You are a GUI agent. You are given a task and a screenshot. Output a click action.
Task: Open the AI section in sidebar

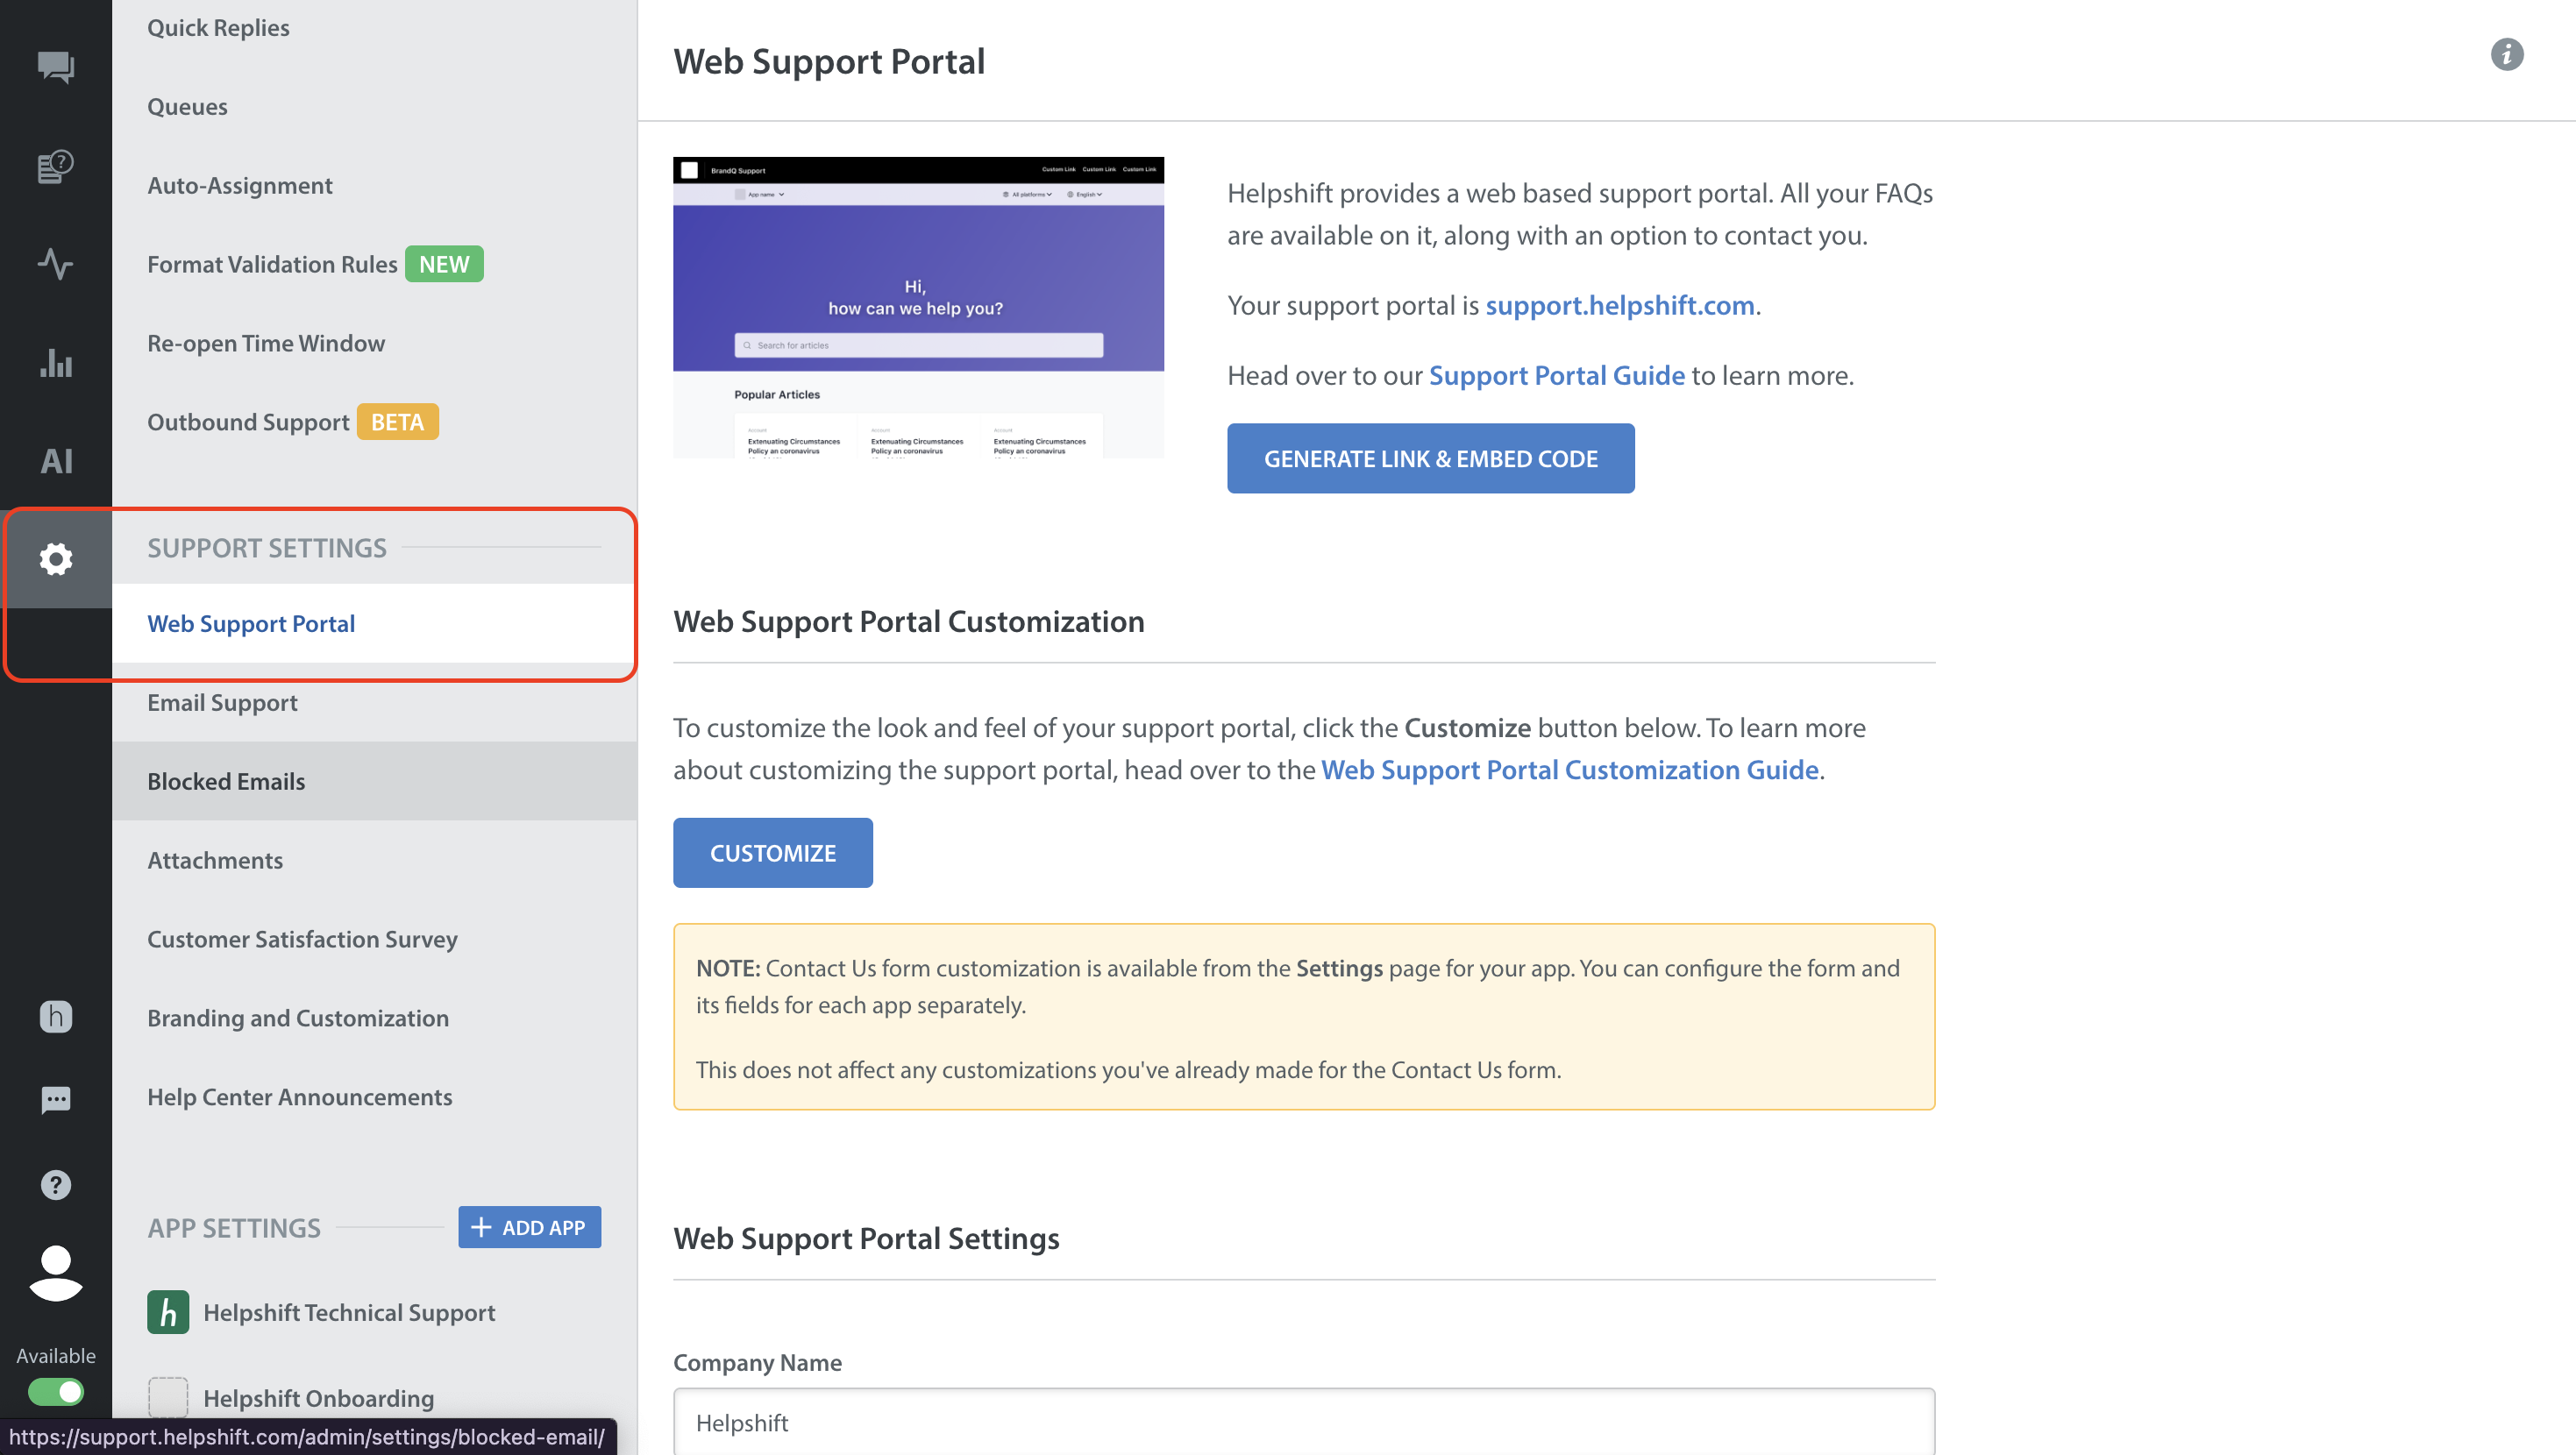56,461
